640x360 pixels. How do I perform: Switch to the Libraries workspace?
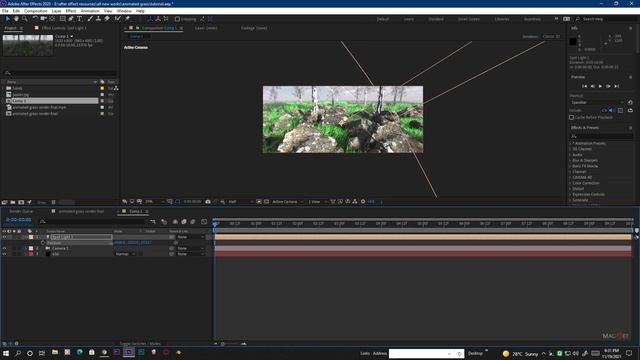(x=502, y=19)
